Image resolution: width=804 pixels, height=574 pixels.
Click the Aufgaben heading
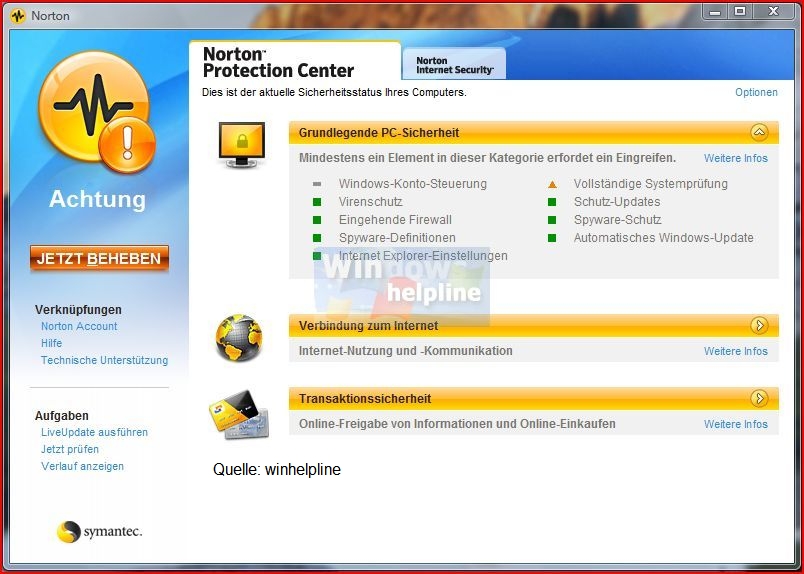point(62,415)
